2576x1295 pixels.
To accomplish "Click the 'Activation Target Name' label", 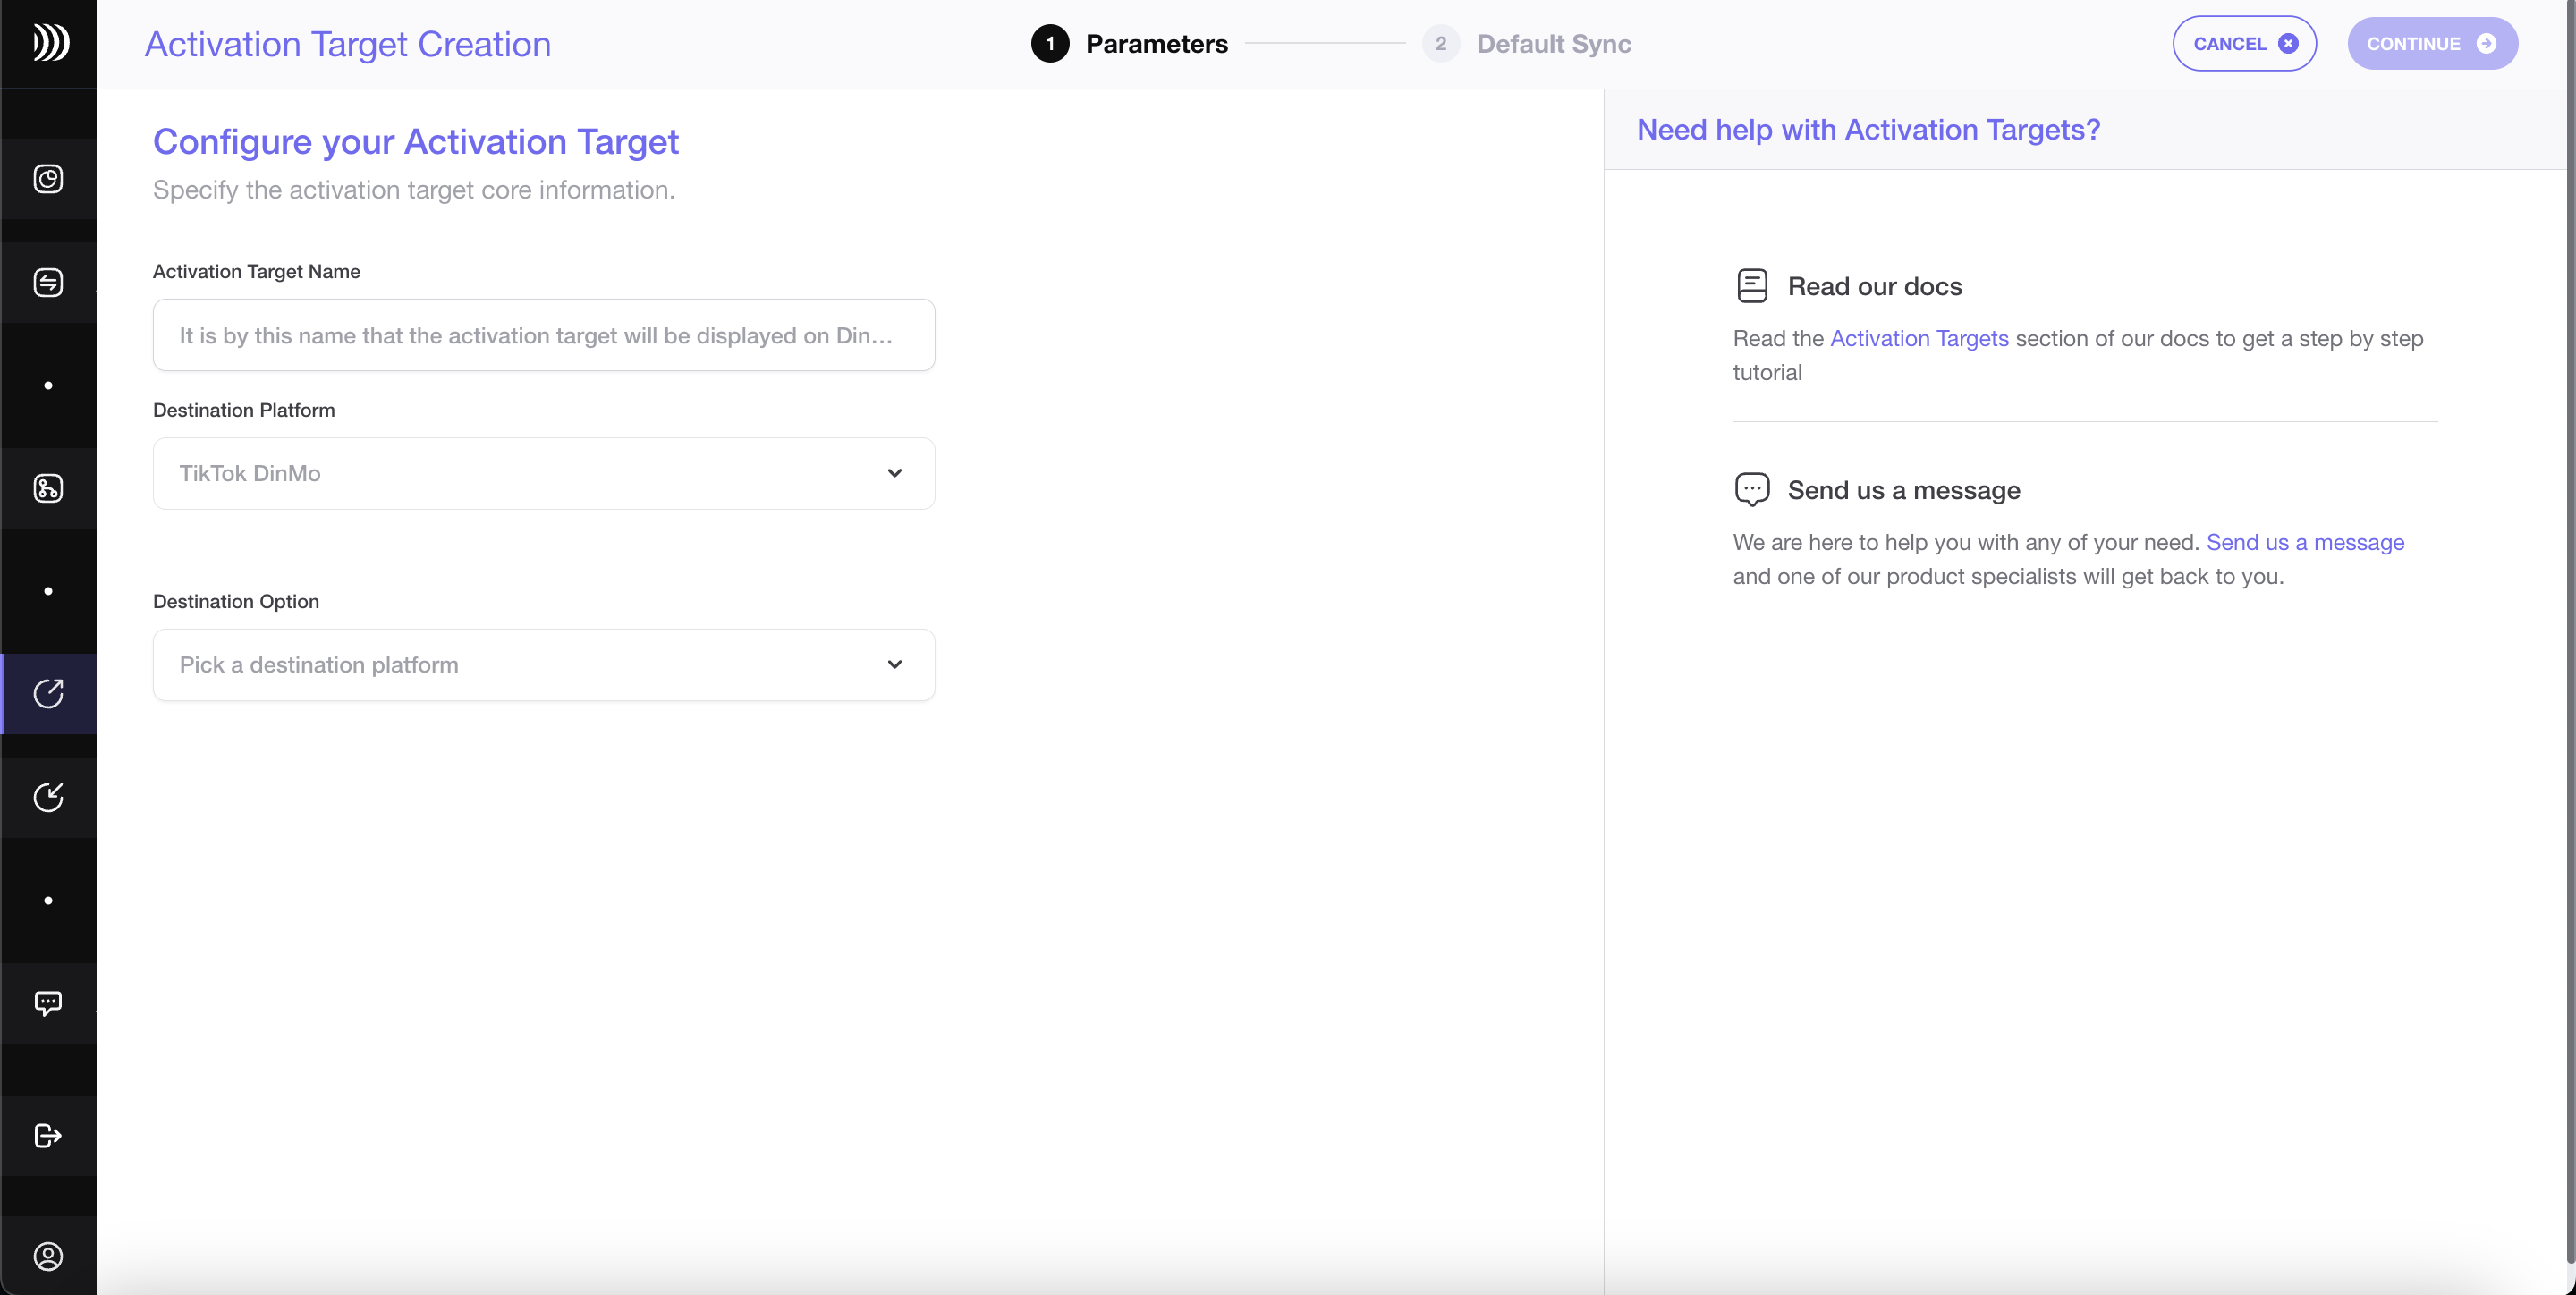I will click(x=256, y=271).
